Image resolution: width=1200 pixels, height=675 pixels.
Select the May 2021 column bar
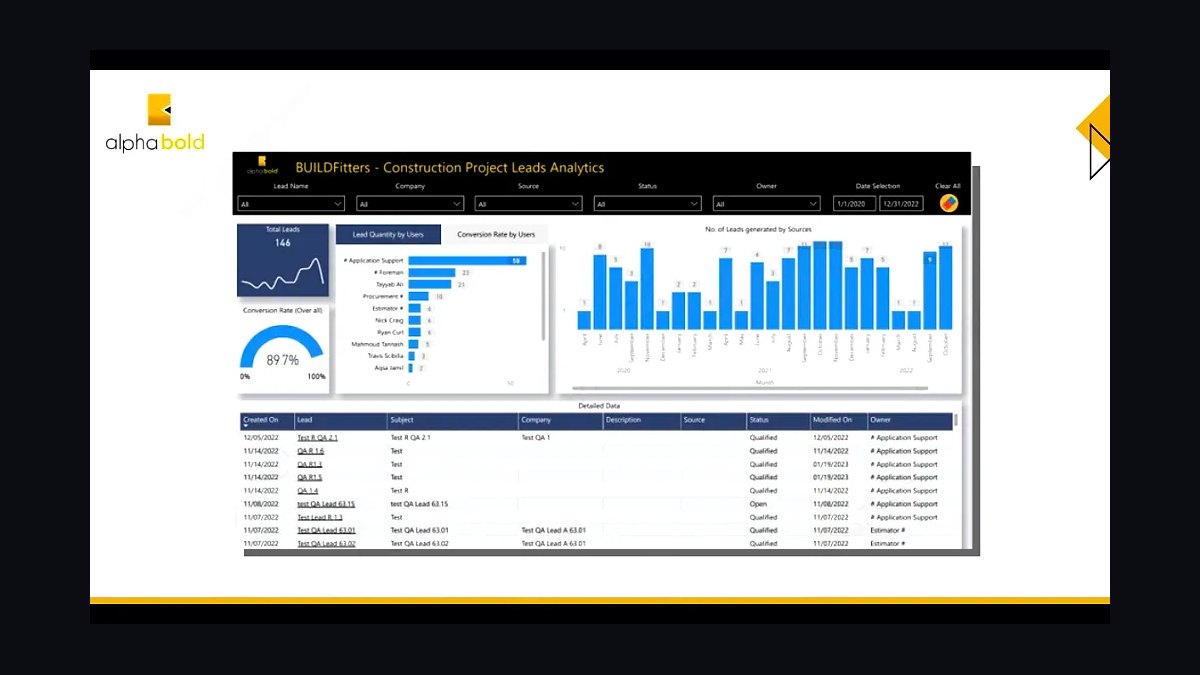click(x=741, y=320)
